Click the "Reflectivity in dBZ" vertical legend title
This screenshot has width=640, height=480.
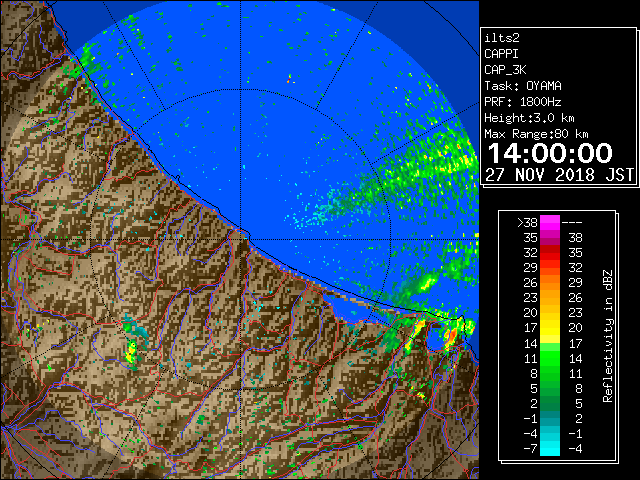point(608,336)
